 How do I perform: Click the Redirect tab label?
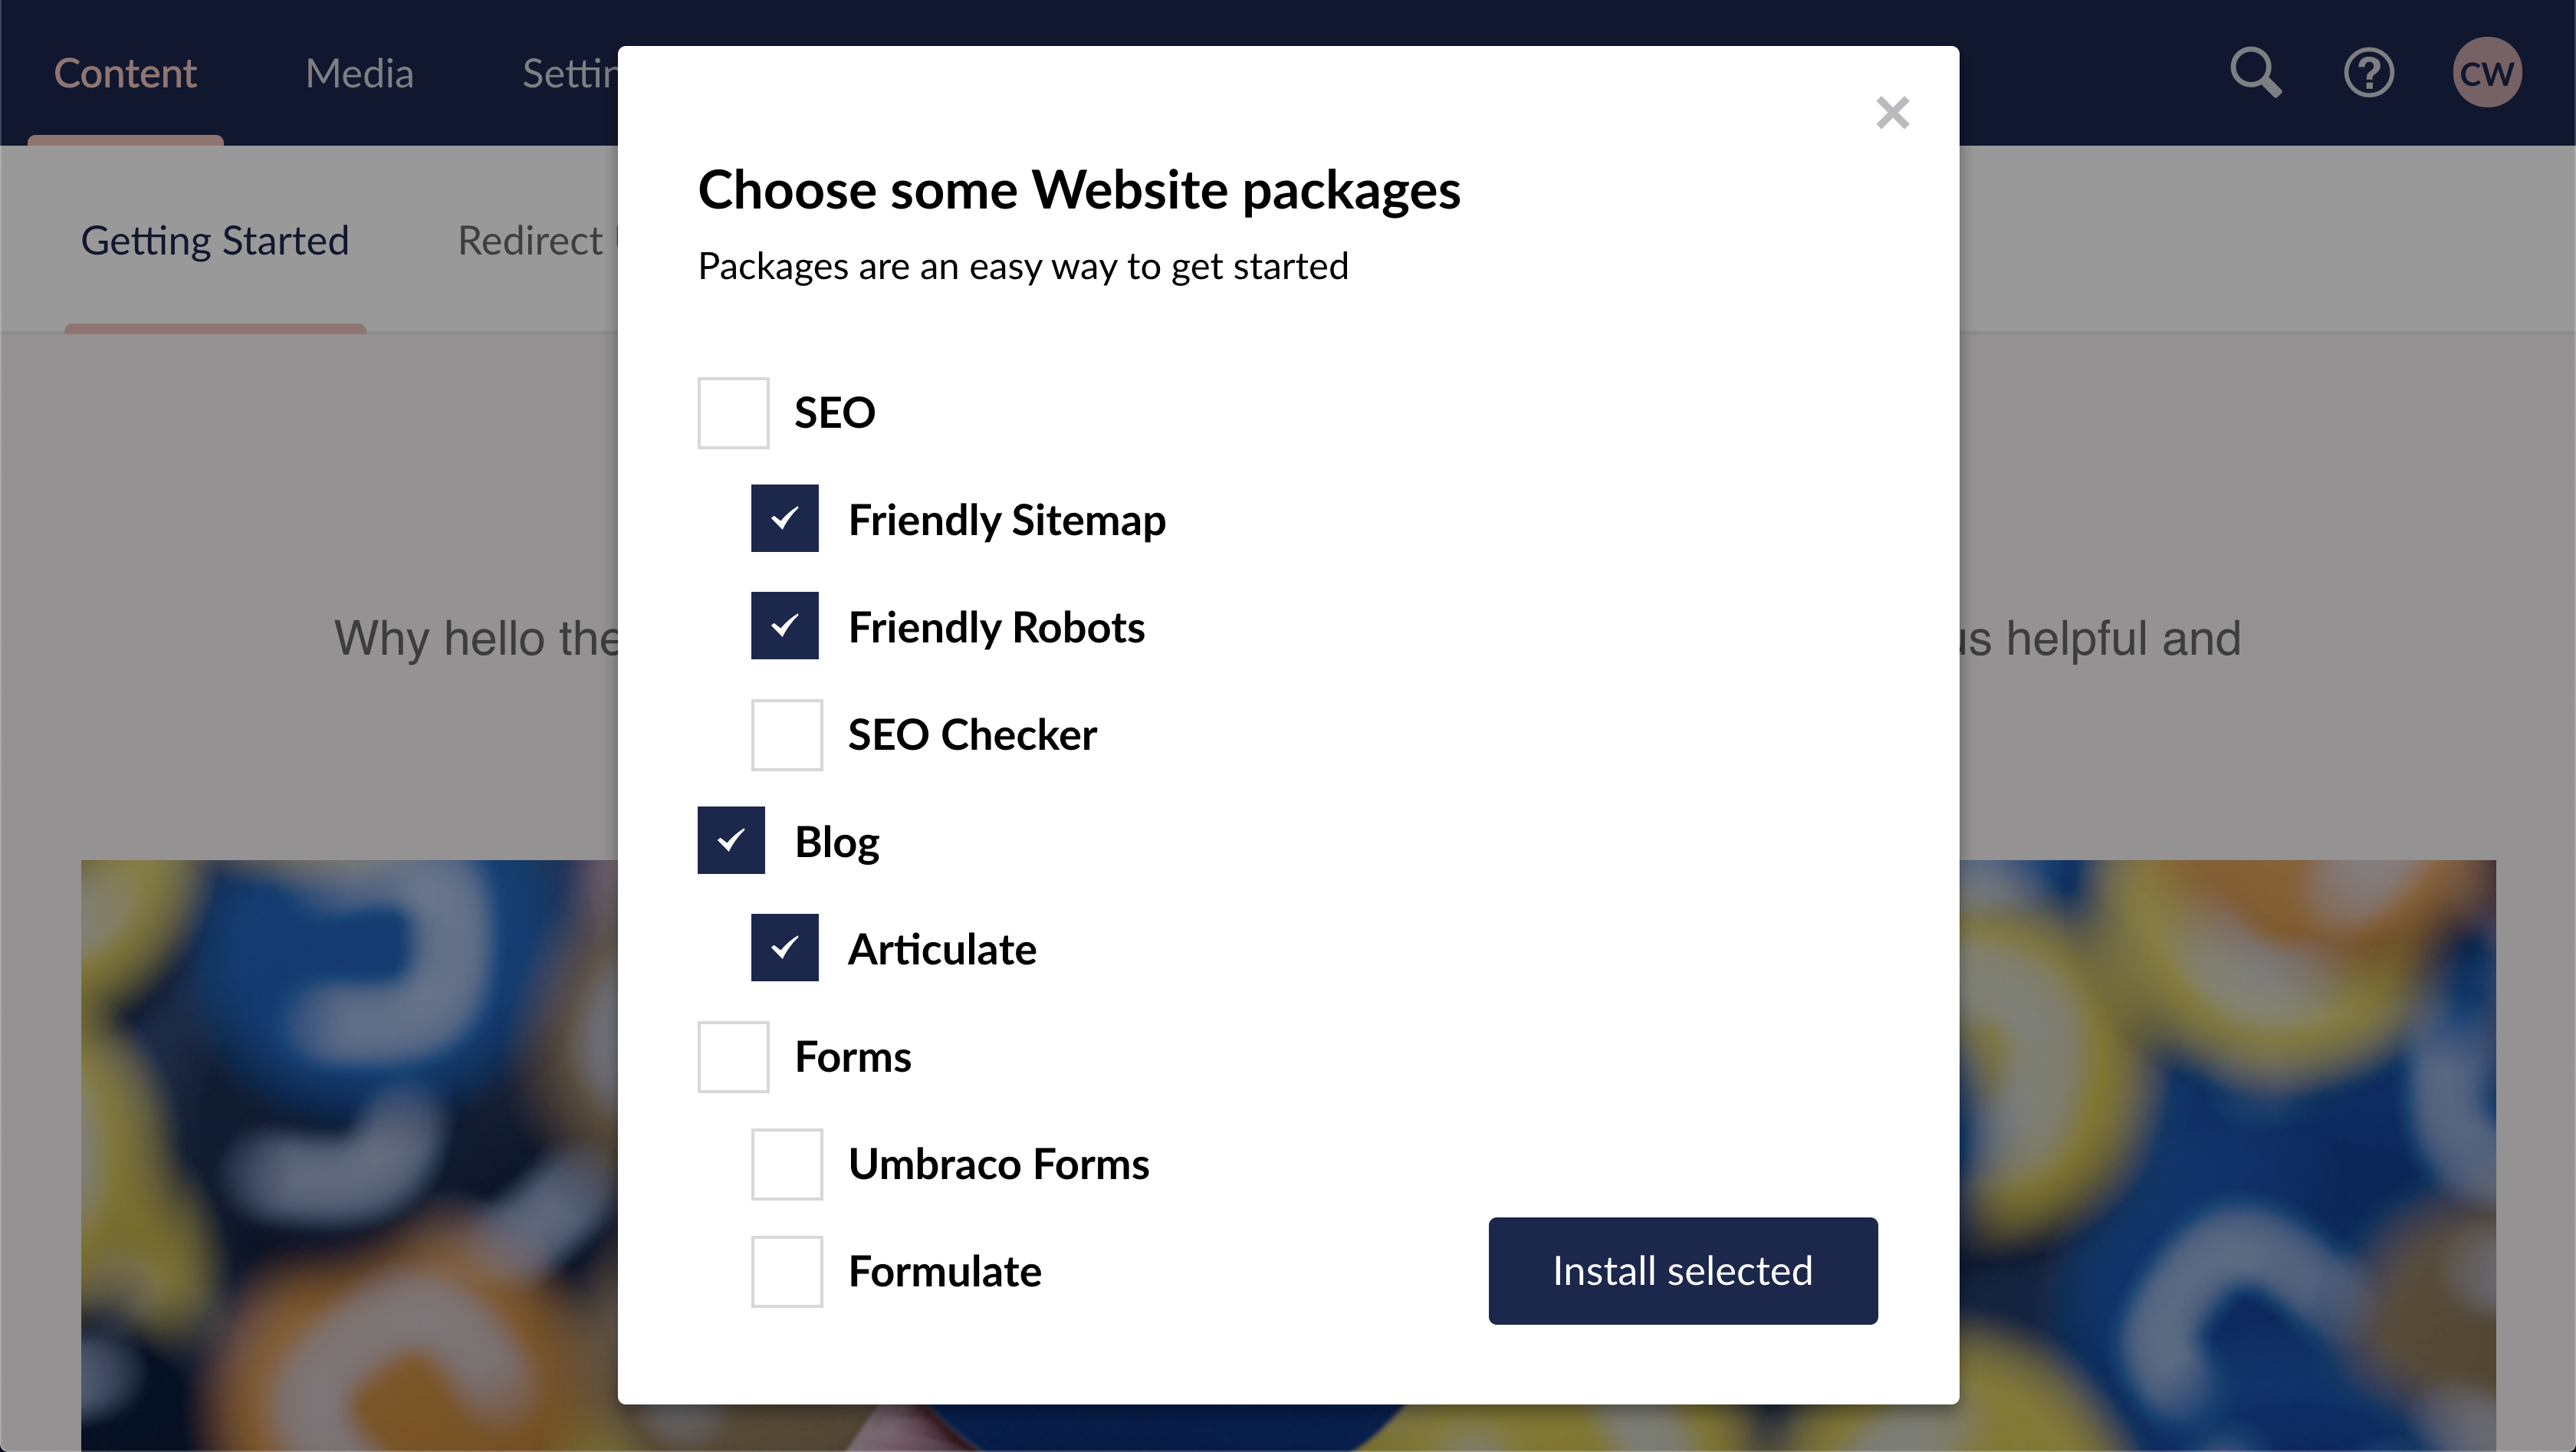531,238
